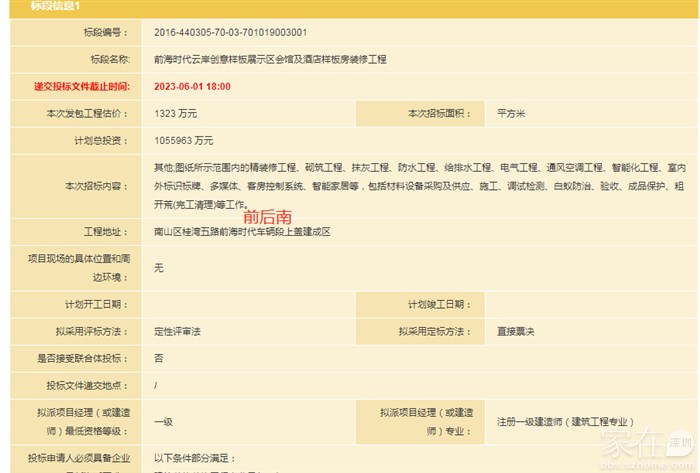Select the deadline value 2023-06-01 18:00

(x=192, y=87)
